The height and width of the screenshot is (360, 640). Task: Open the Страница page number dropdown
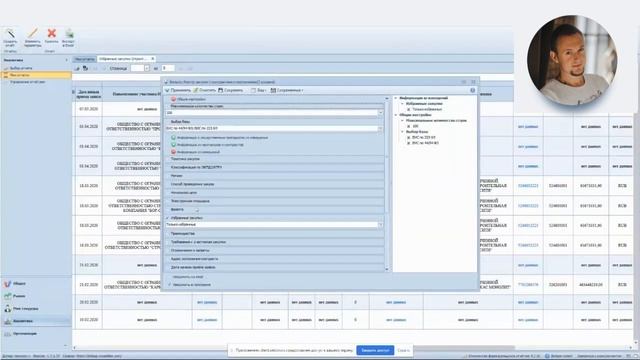click(x=147, y=69)
